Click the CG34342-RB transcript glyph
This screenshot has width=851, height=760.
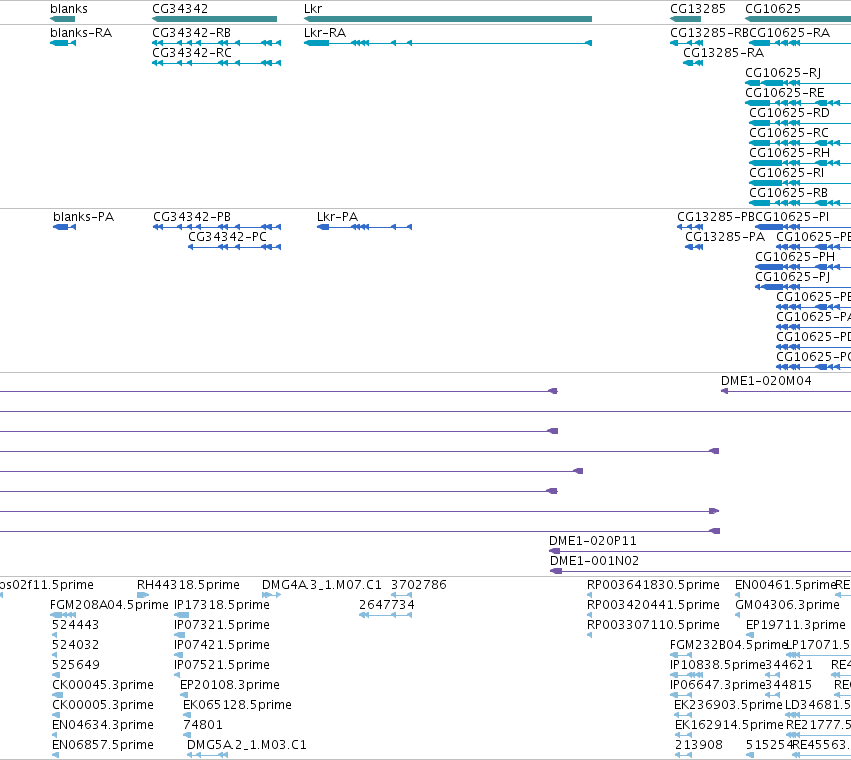[x=217, y=43]
